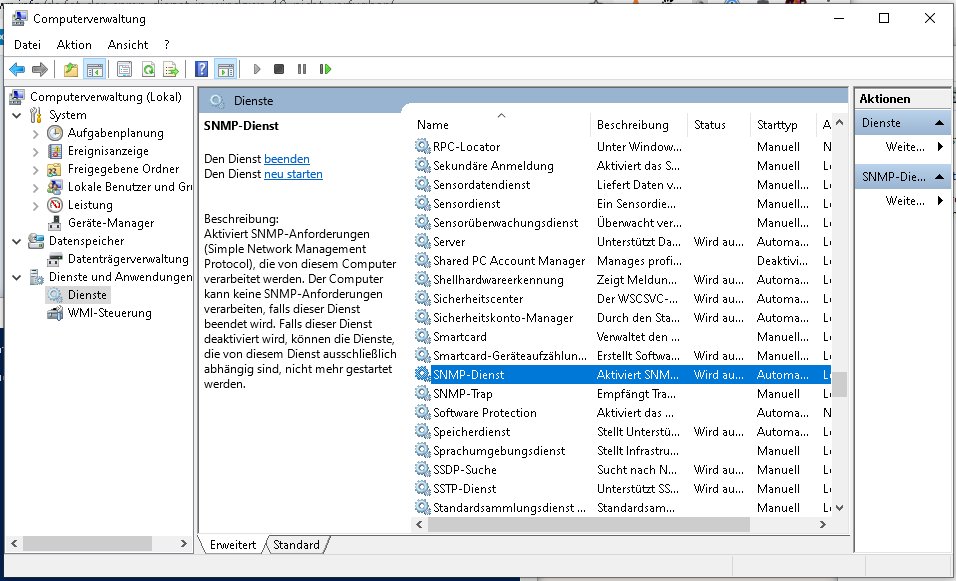This screenshot has width=956, height=581.
Task: Toggle the Aktionen pane visibility
Action: point(227,68)
